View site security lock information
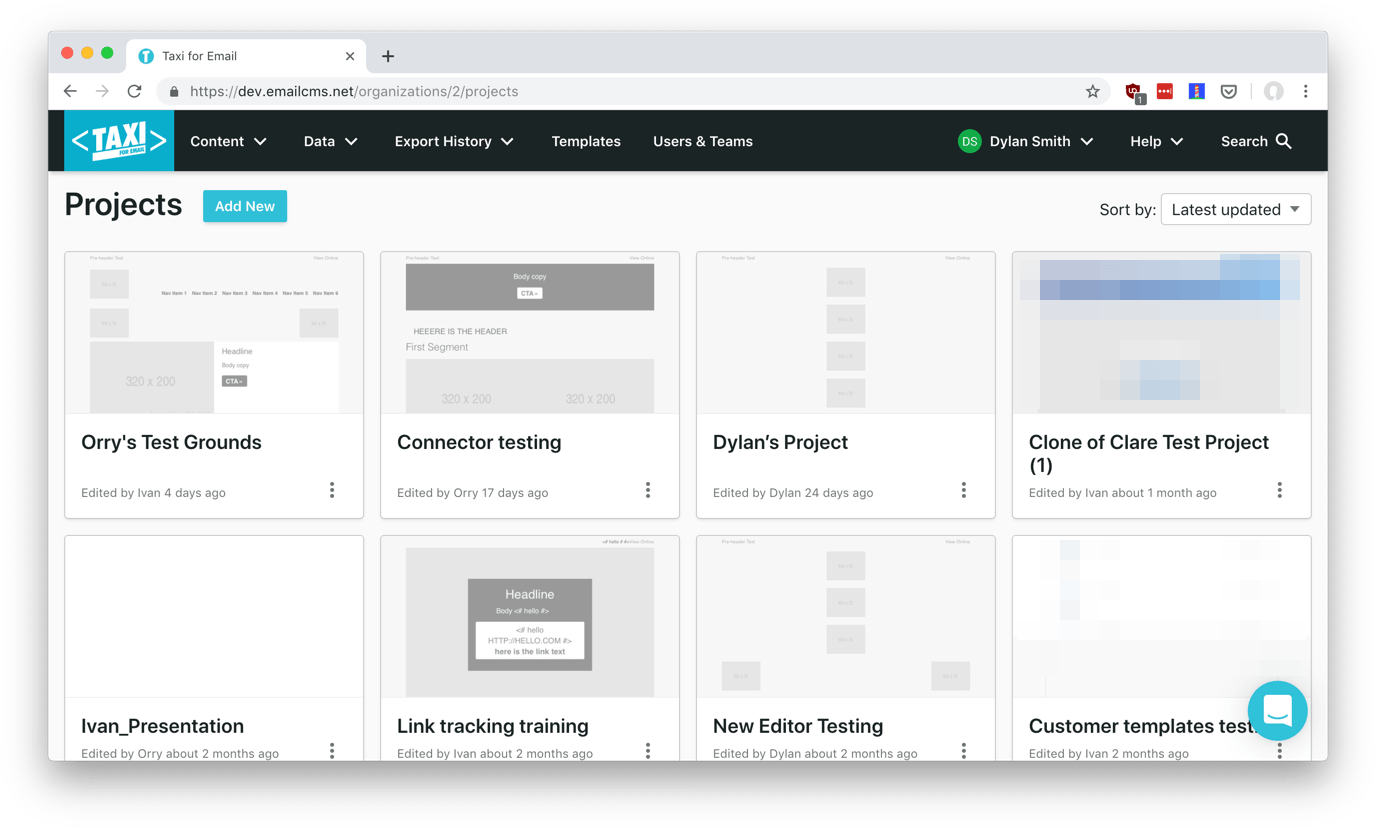 pos(174,91)
